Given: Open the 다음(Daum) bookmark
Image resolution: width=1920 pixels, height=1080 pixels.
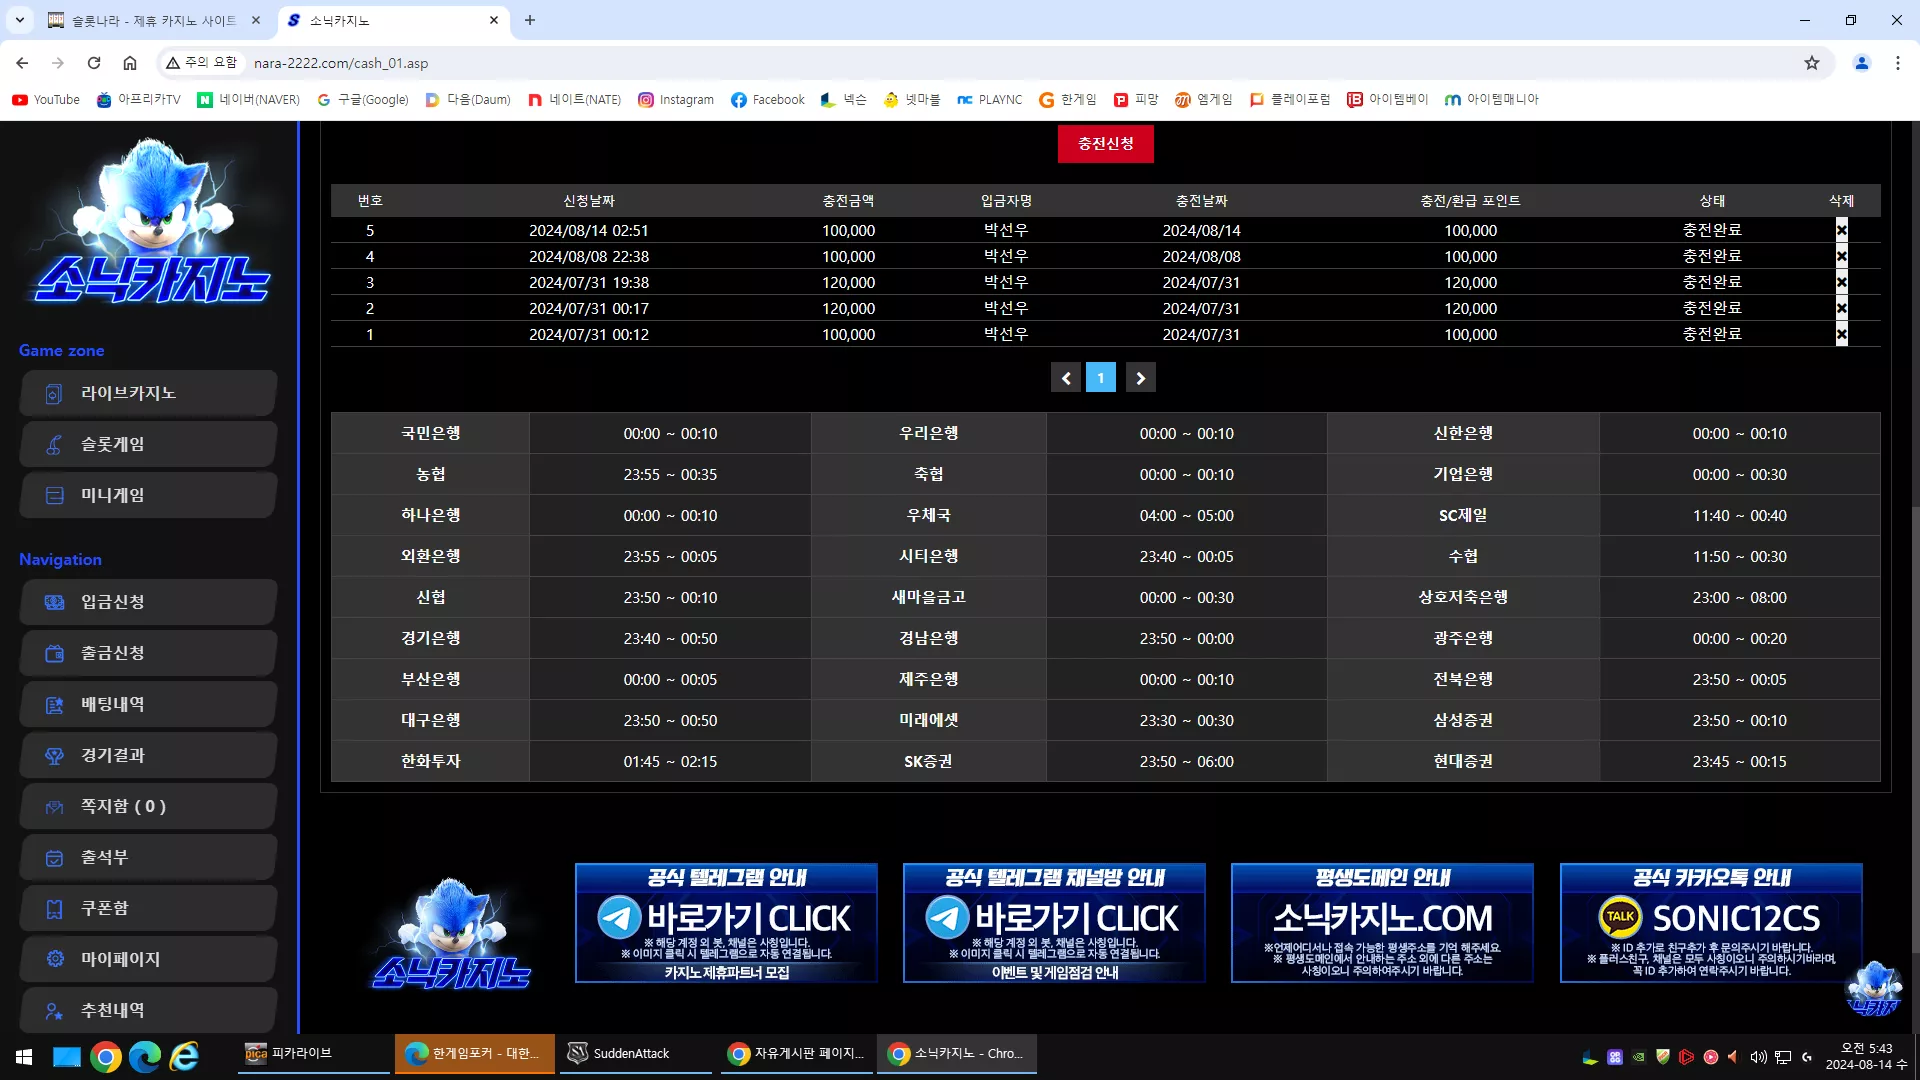Looking at the screenshot, I should [x=468, y=100].
